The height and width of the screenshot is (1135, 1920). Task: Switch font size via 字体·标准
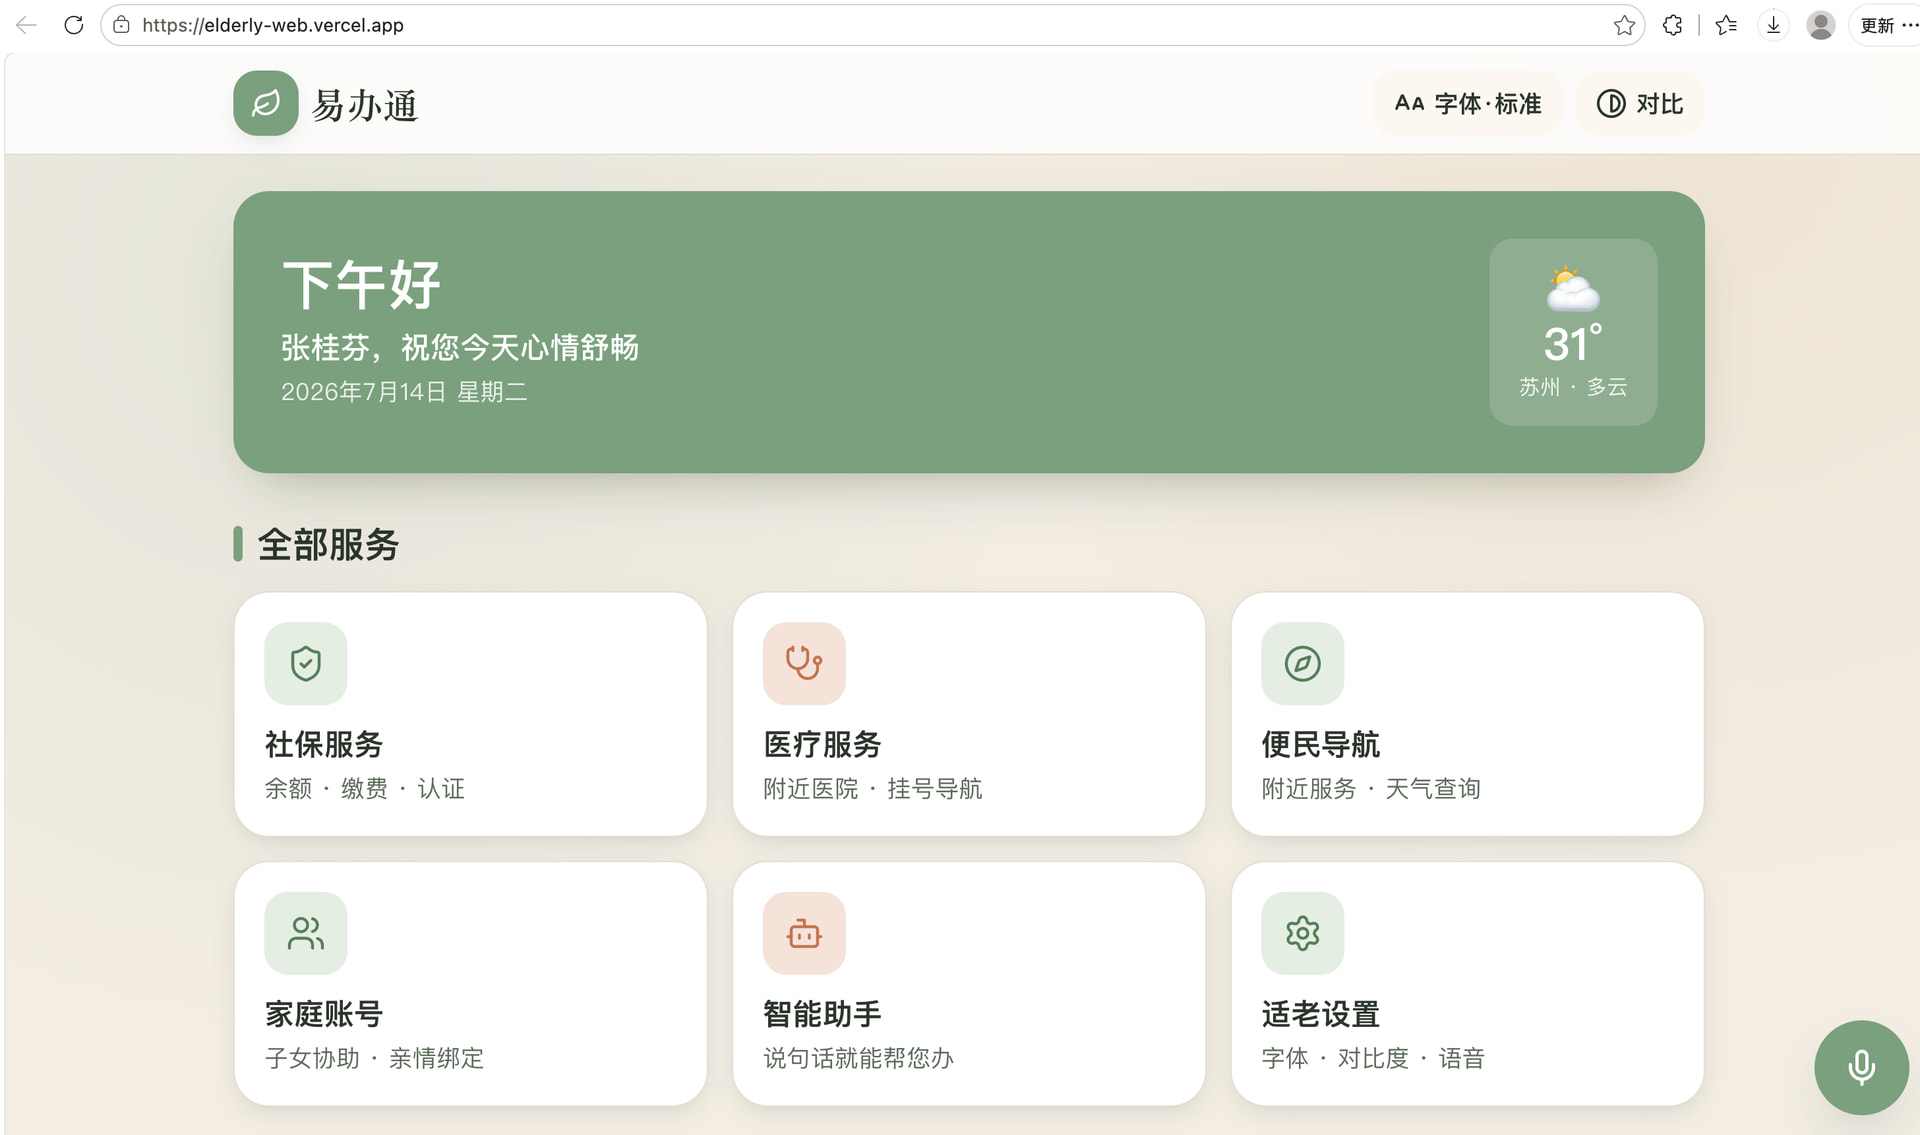[1467, 103]
